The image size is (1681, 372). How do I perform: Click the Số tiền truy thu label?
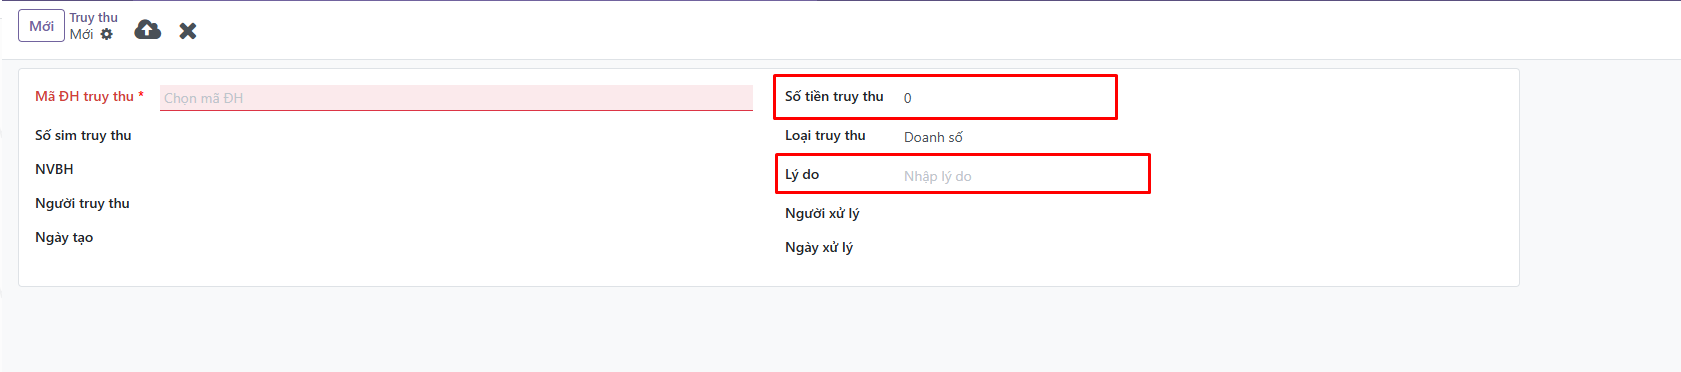(x=834, y=96)
